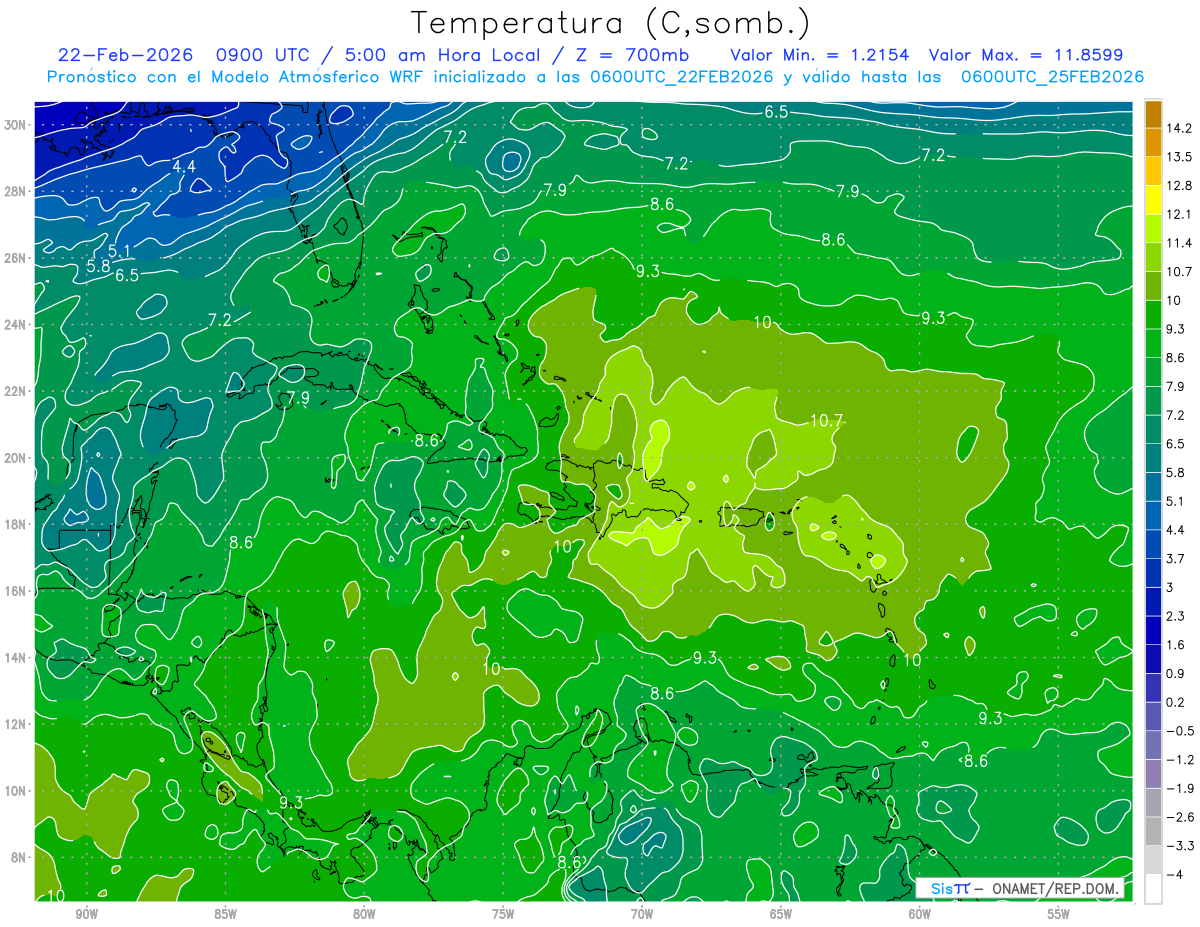Click the 4.4 contour label on the map
Viewport: 1200px width, 927px height.
tap(184, 166)
